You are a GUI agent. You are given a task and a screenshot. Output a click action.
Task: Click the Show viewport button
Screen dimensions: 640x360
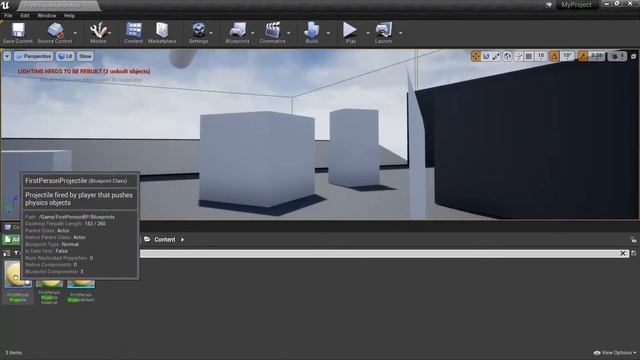pyautogui.click(x=85, y=56)
